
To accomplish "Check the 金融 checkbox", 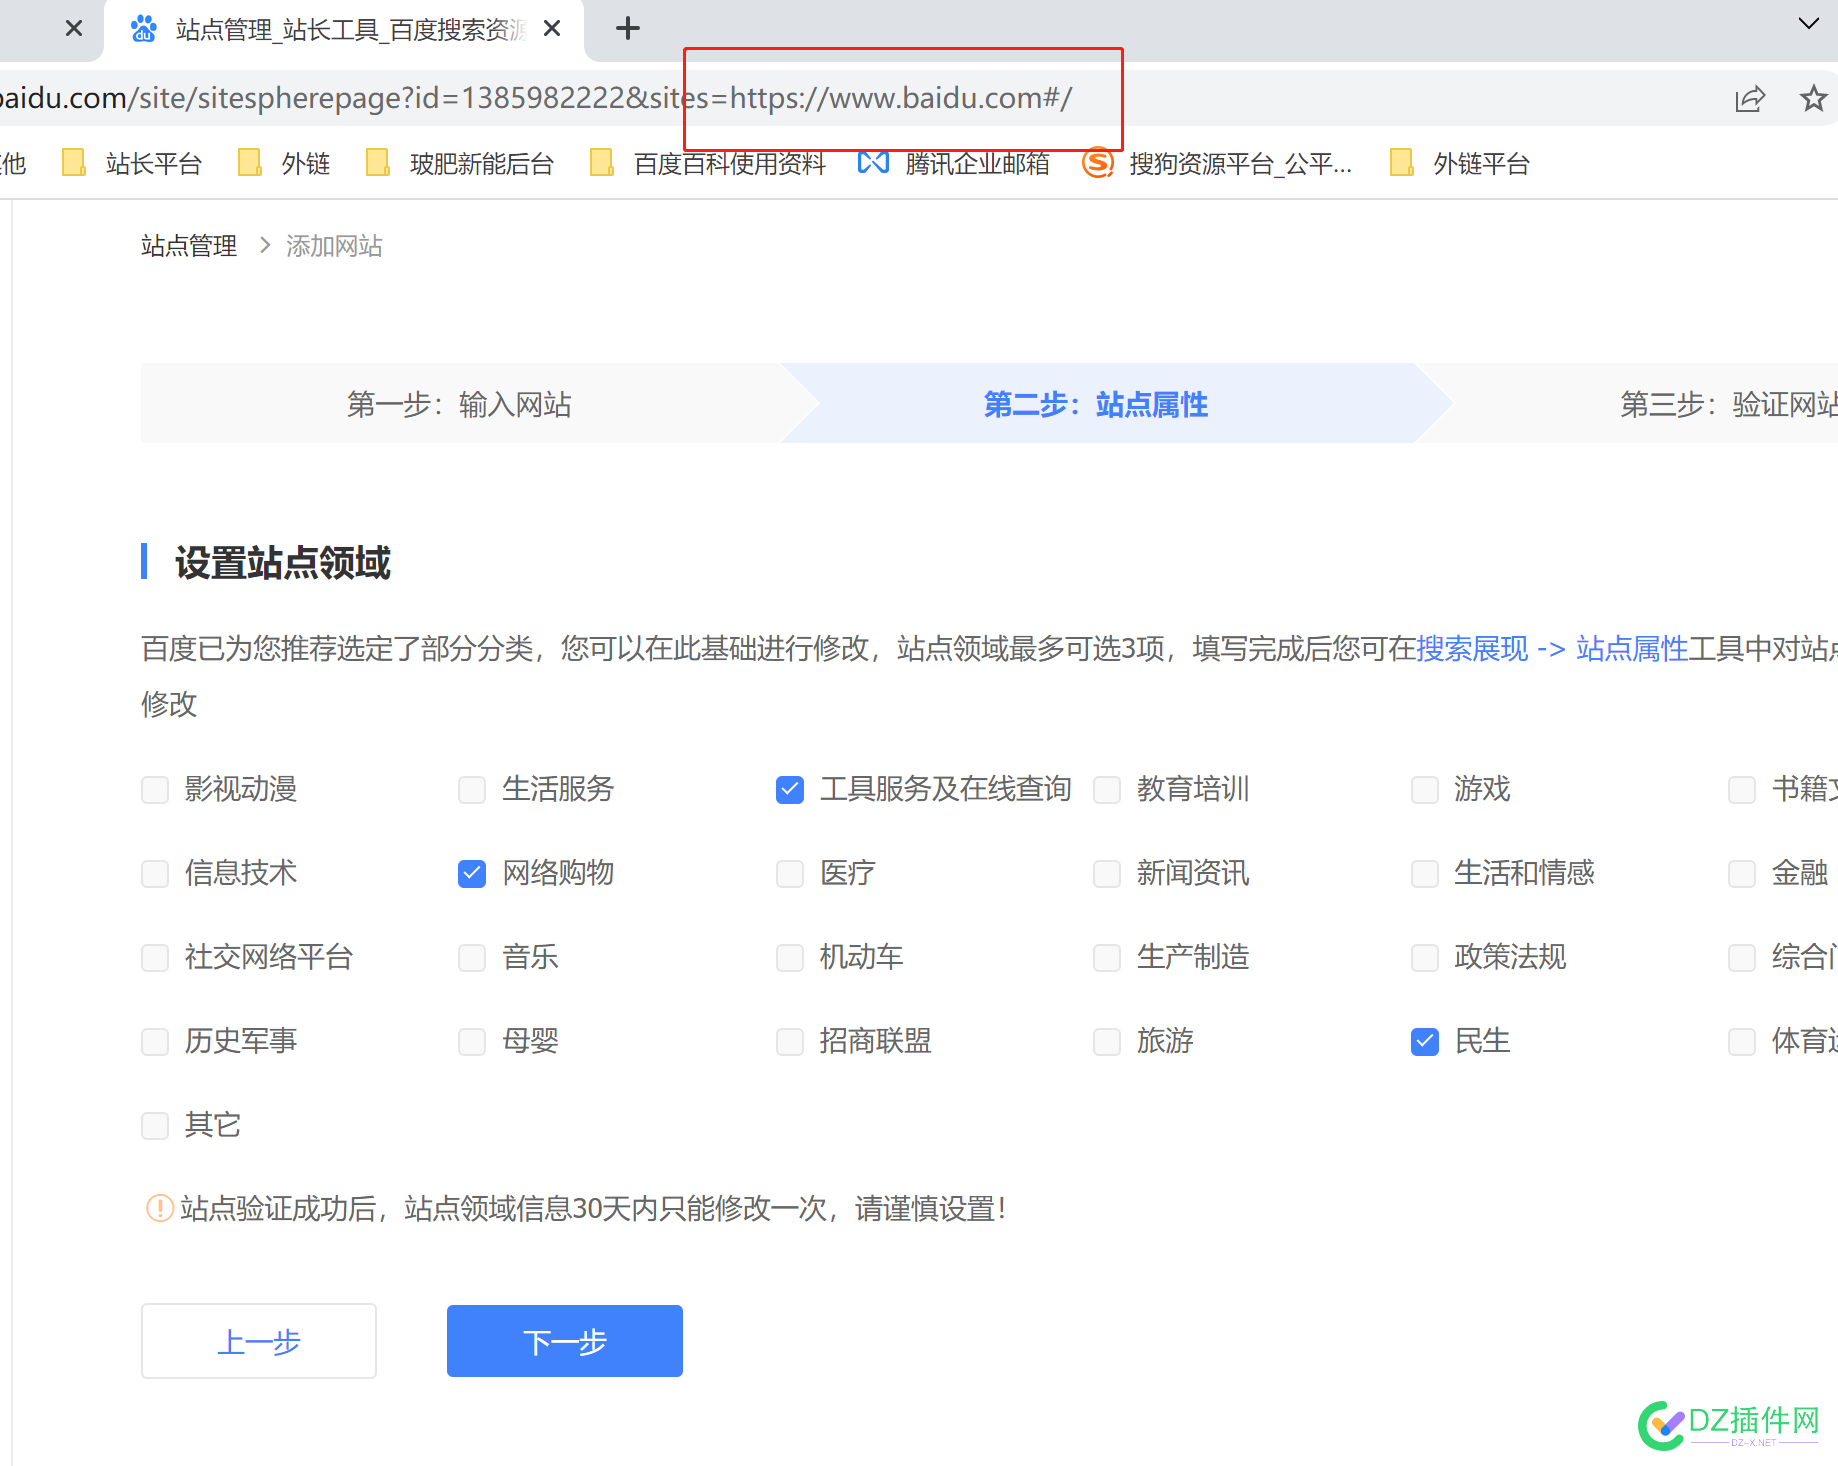I will coord(1742,874).
